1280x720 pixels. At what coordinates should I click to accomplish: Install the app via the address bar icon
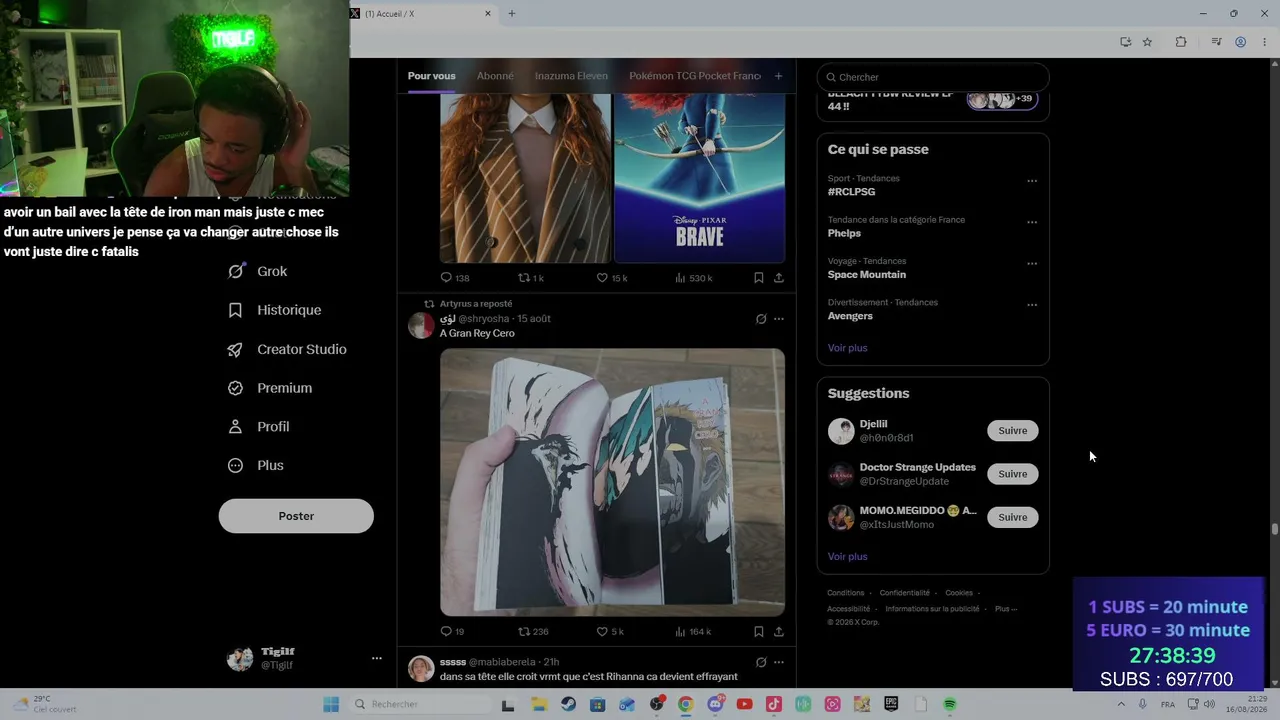pyautogui.click(x=1125, y=42)
